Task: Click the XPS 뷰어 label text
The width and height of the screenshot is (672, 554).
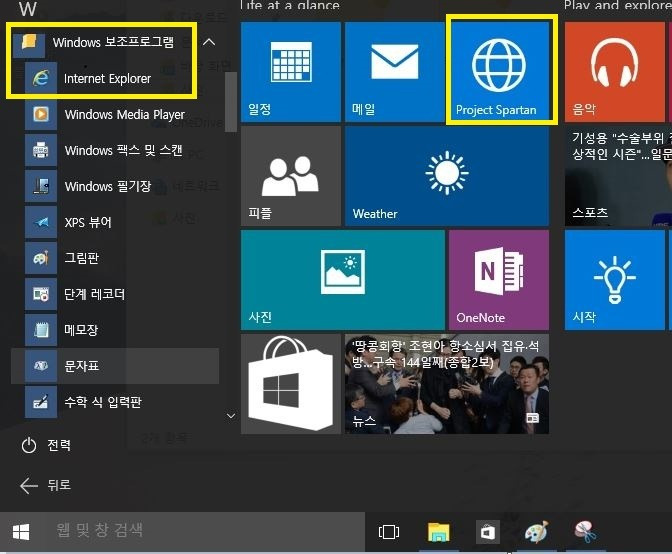Action: pyautogui.click(x=88, y=222)
